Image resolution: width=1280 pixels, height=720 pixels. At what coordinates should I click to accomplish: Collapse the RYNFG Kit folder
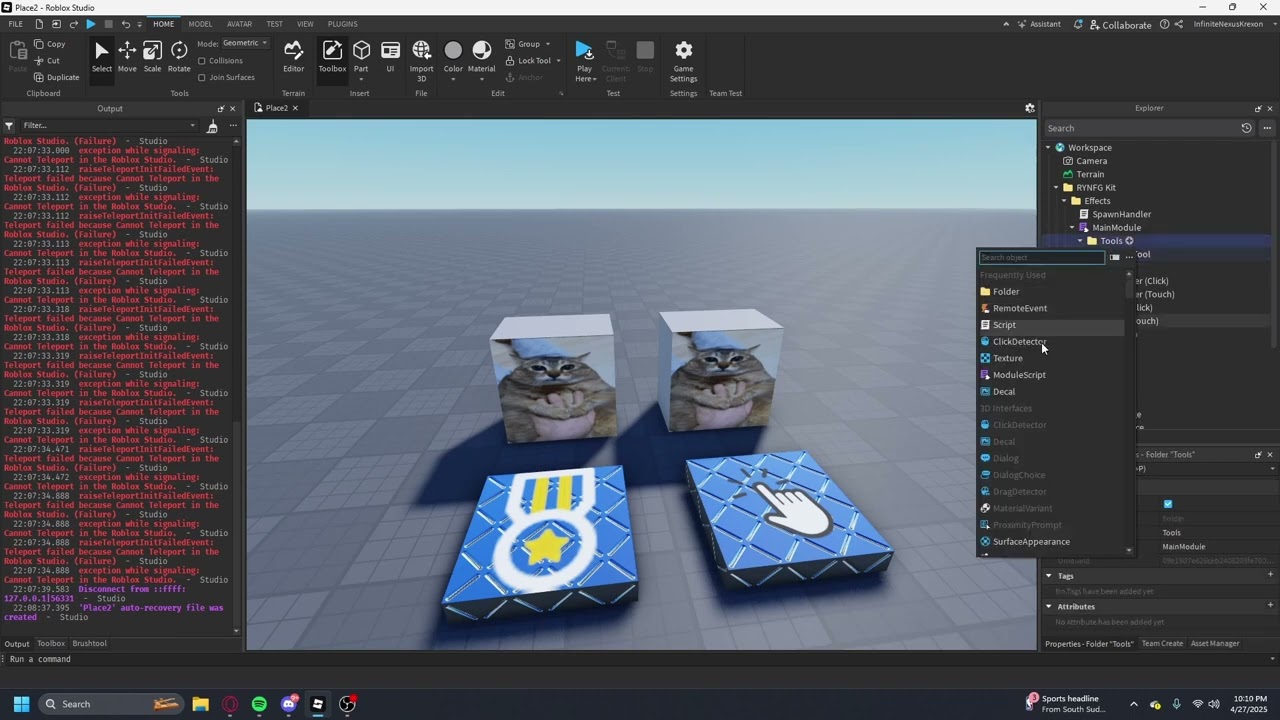click(1056, 187)
